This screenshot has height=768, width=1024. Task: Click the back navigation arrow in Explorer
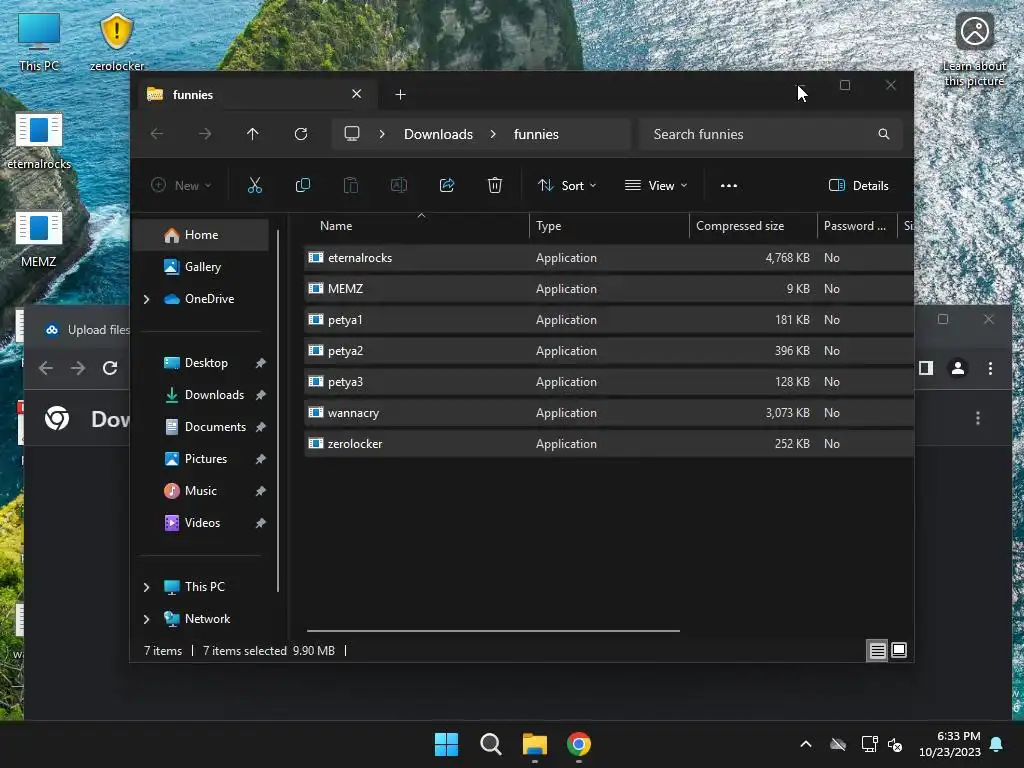point(157,134)
